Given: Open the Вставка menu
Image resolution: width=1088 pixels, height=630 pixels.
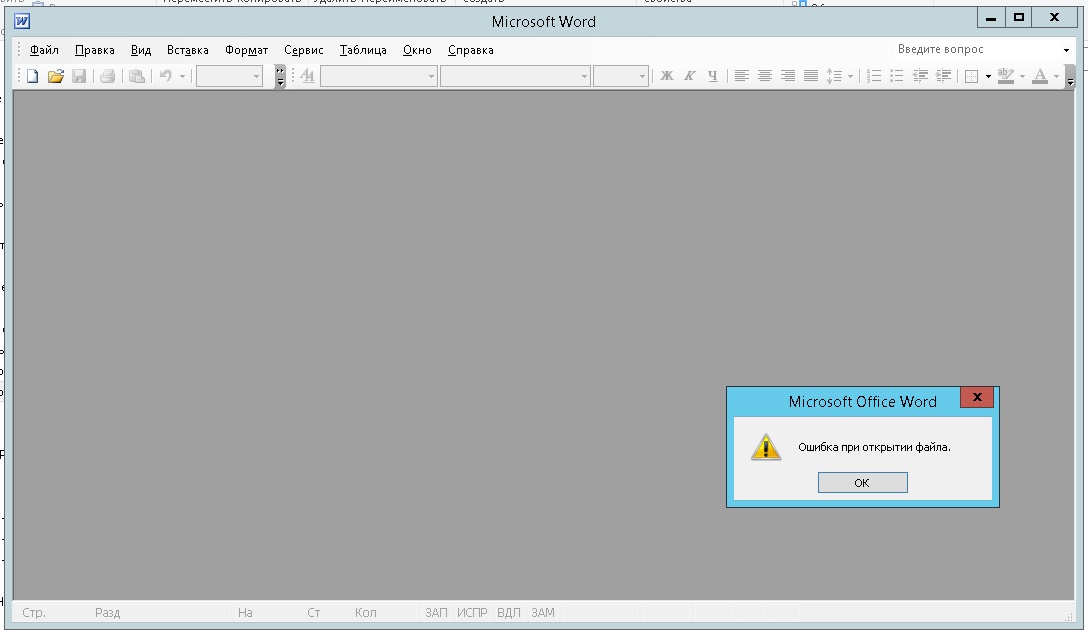Looking at the screenshot, I should coord(187,50).
